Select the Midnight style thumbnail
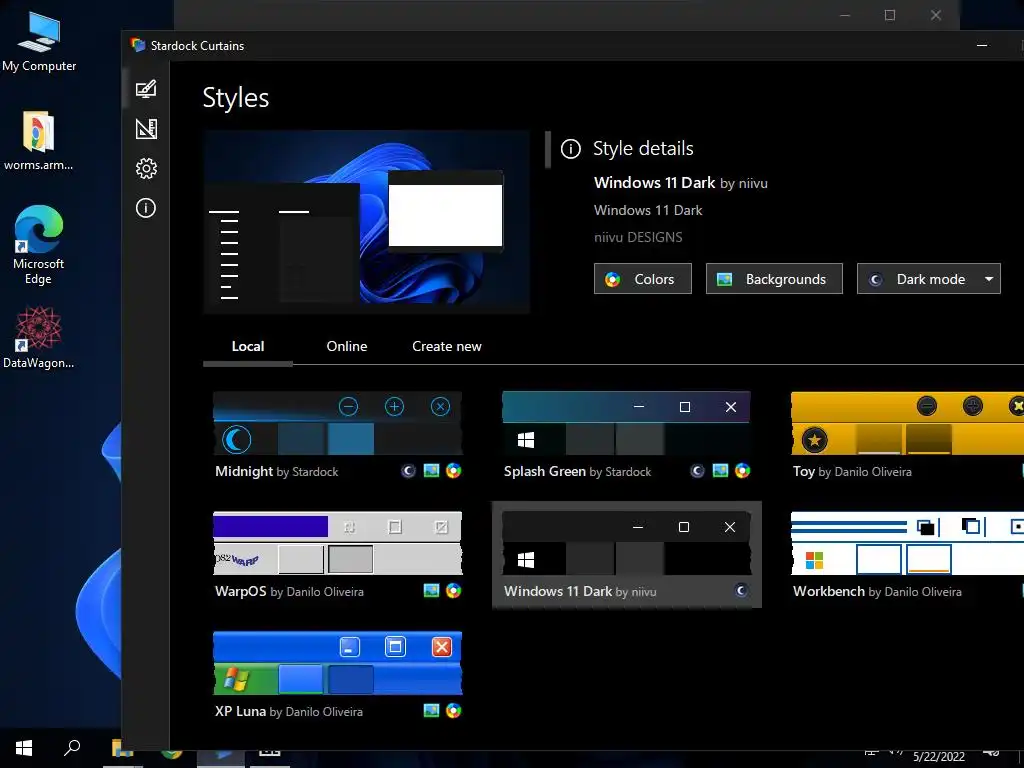Viewport: 1024px width, 768px height. [x=338, y=423]
